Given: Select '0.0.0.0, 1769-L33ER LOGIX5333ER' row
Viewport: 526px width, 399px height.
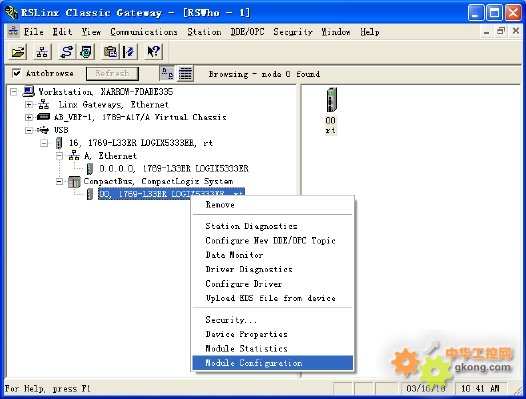Looking at the screenshot, I should (x=174, y=168).
